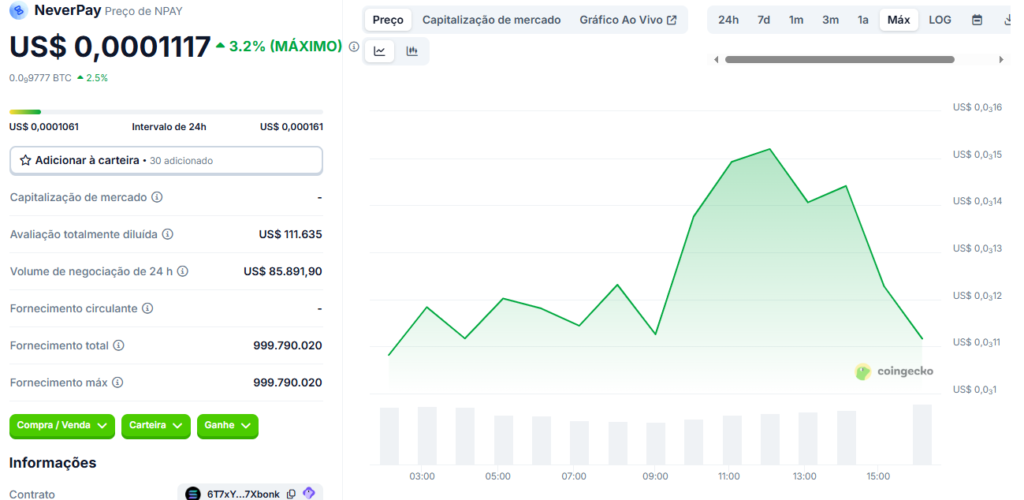The height and width of the screenshot is (500, 1024).
Task: Show info for Fornecimento circulante
Action: (x=148, y=308)
